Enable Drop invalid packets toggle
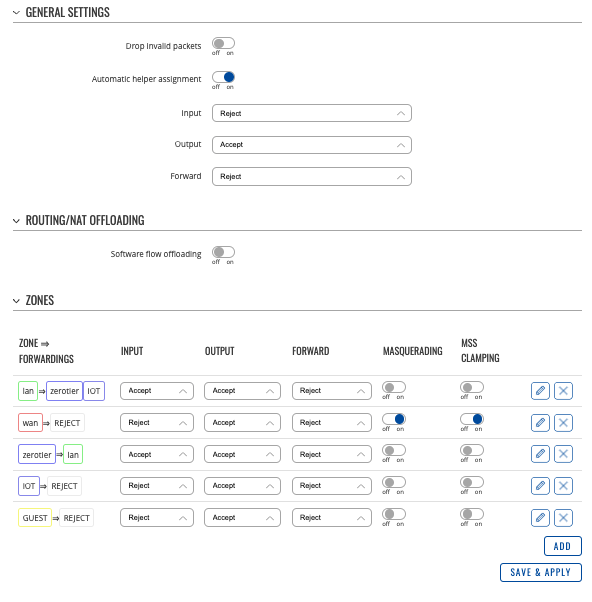This screenshot has width=592, height=602. [x=223, y=43]
